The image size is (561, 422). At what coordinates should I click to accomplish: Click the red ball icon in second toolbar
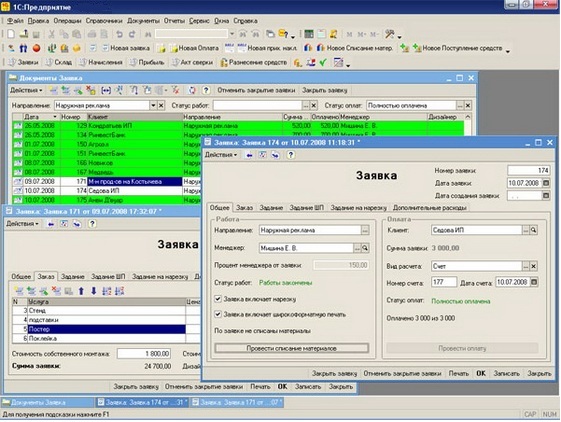36,48
